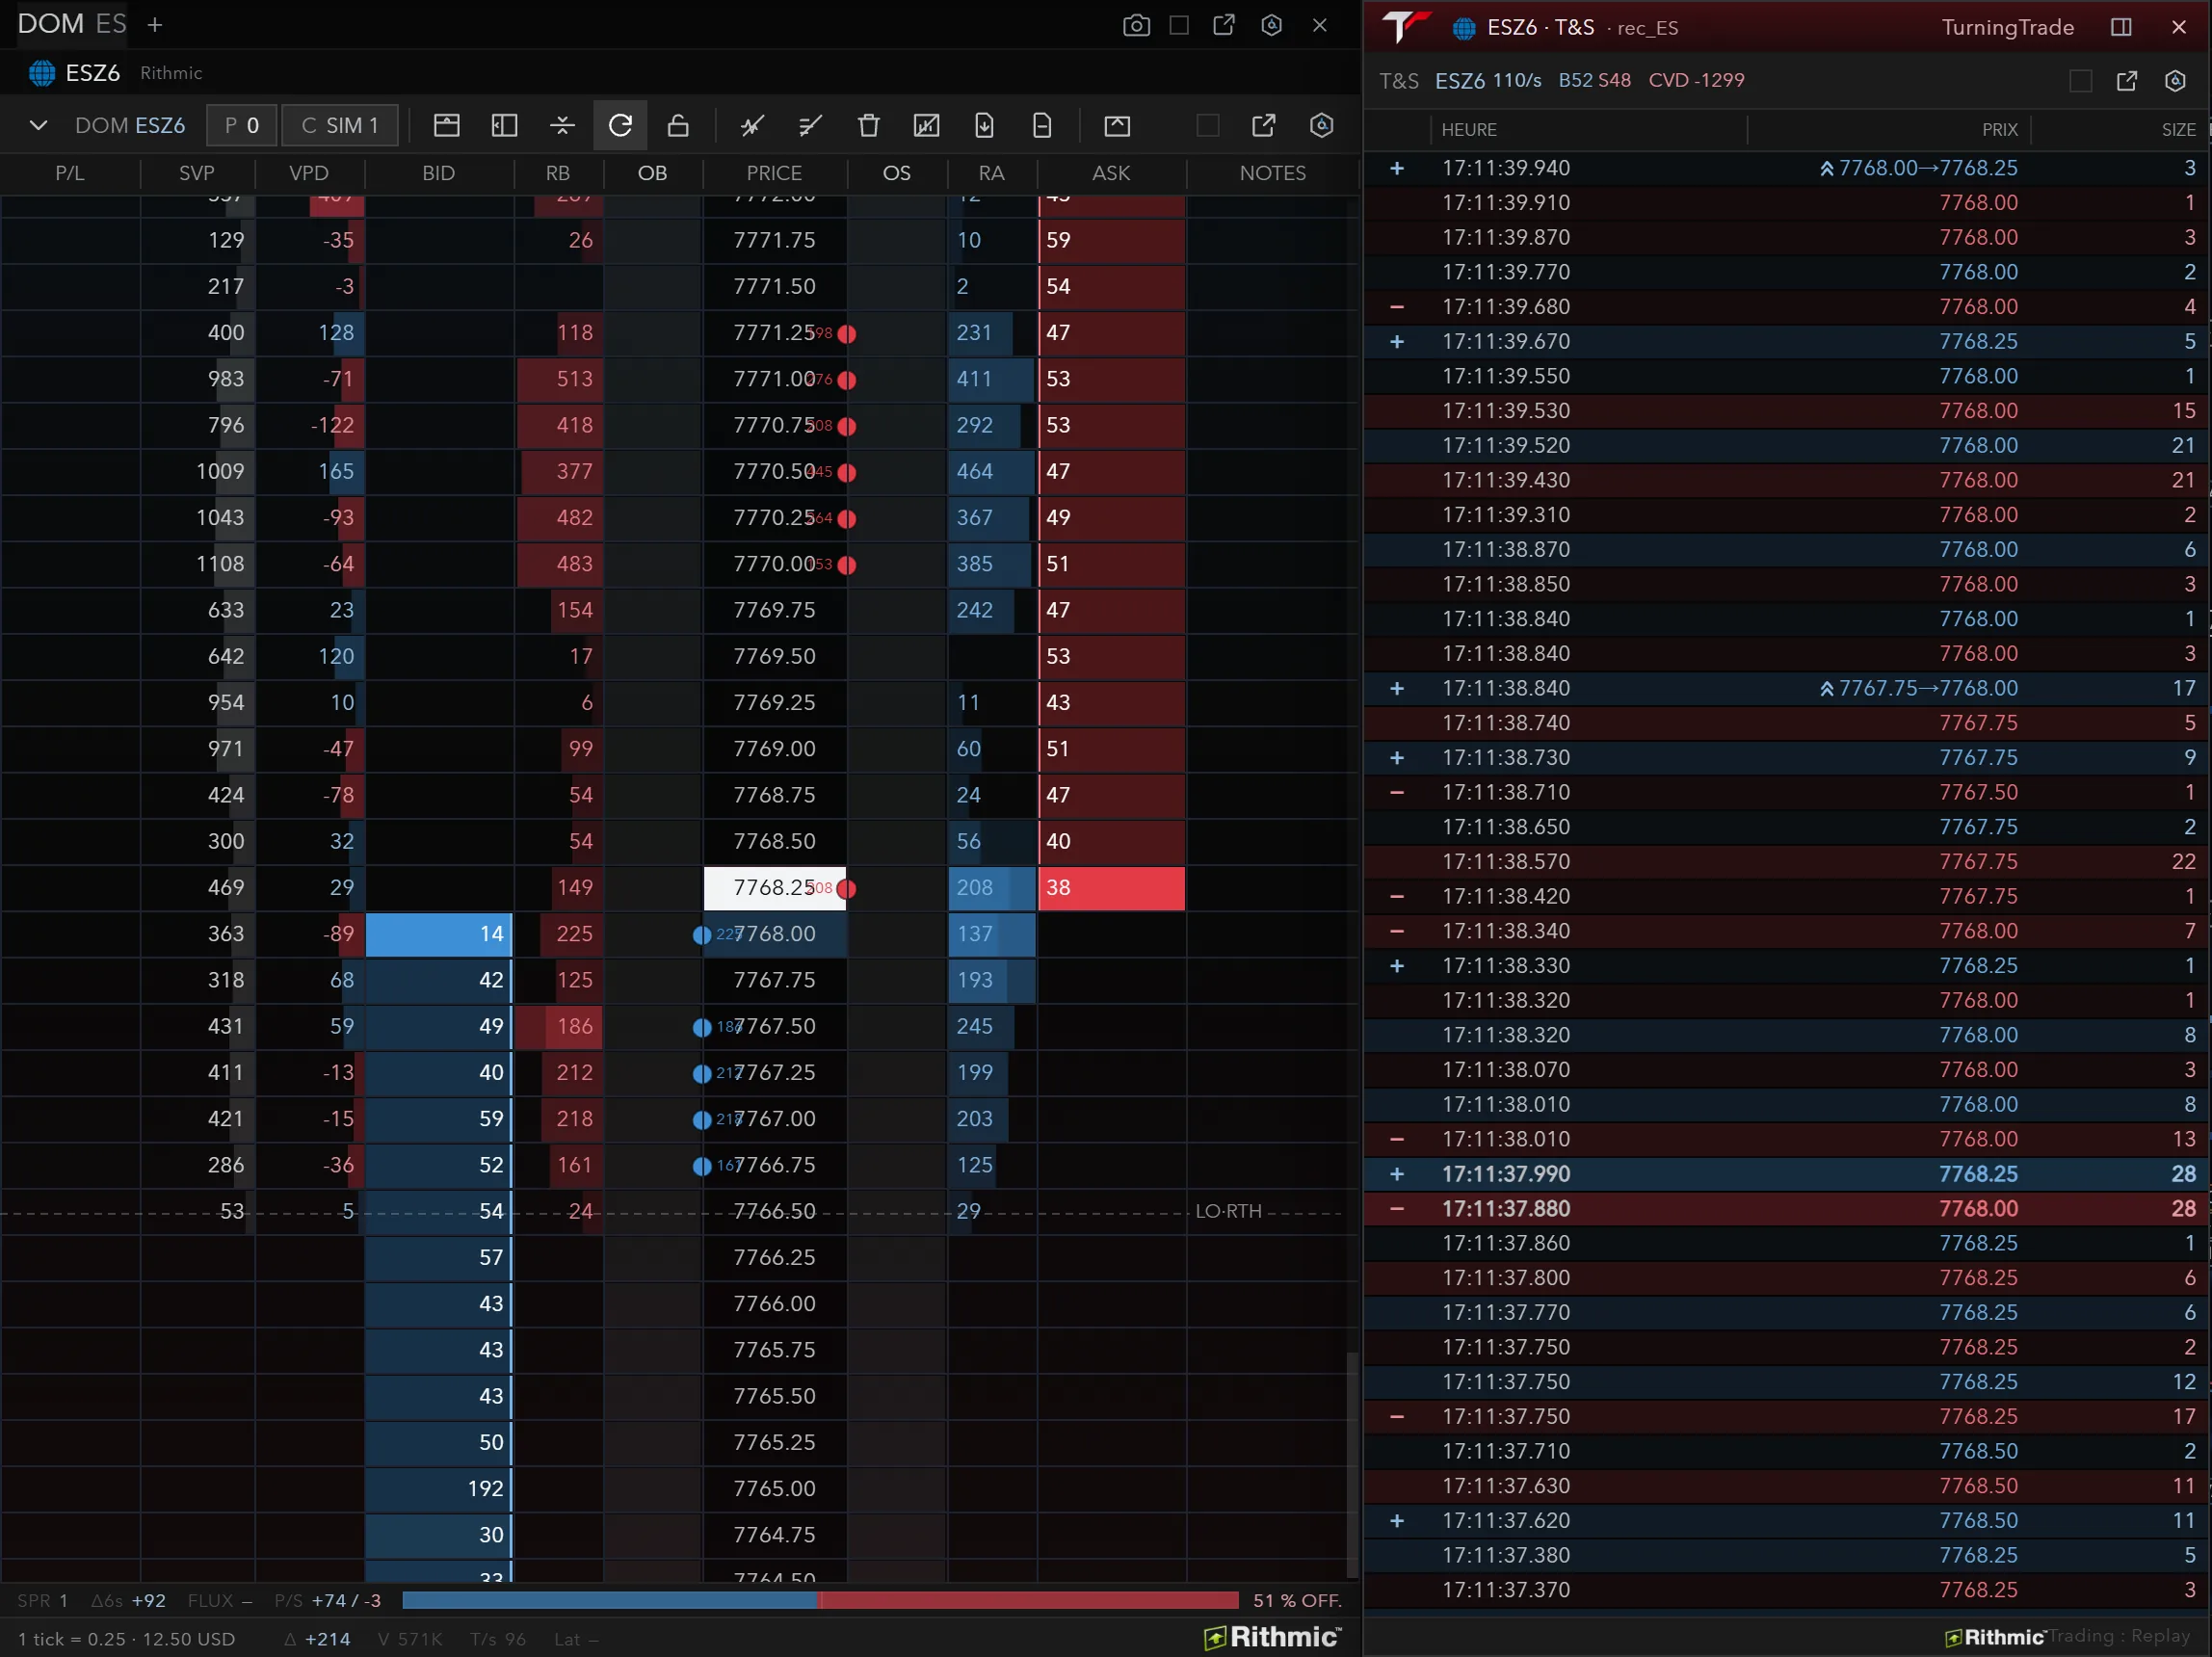The width and height of the screenshot is (2212, 1657).
Task: Expand the plus on T&S row 17:11:39.940
Action: (1397, 168)
